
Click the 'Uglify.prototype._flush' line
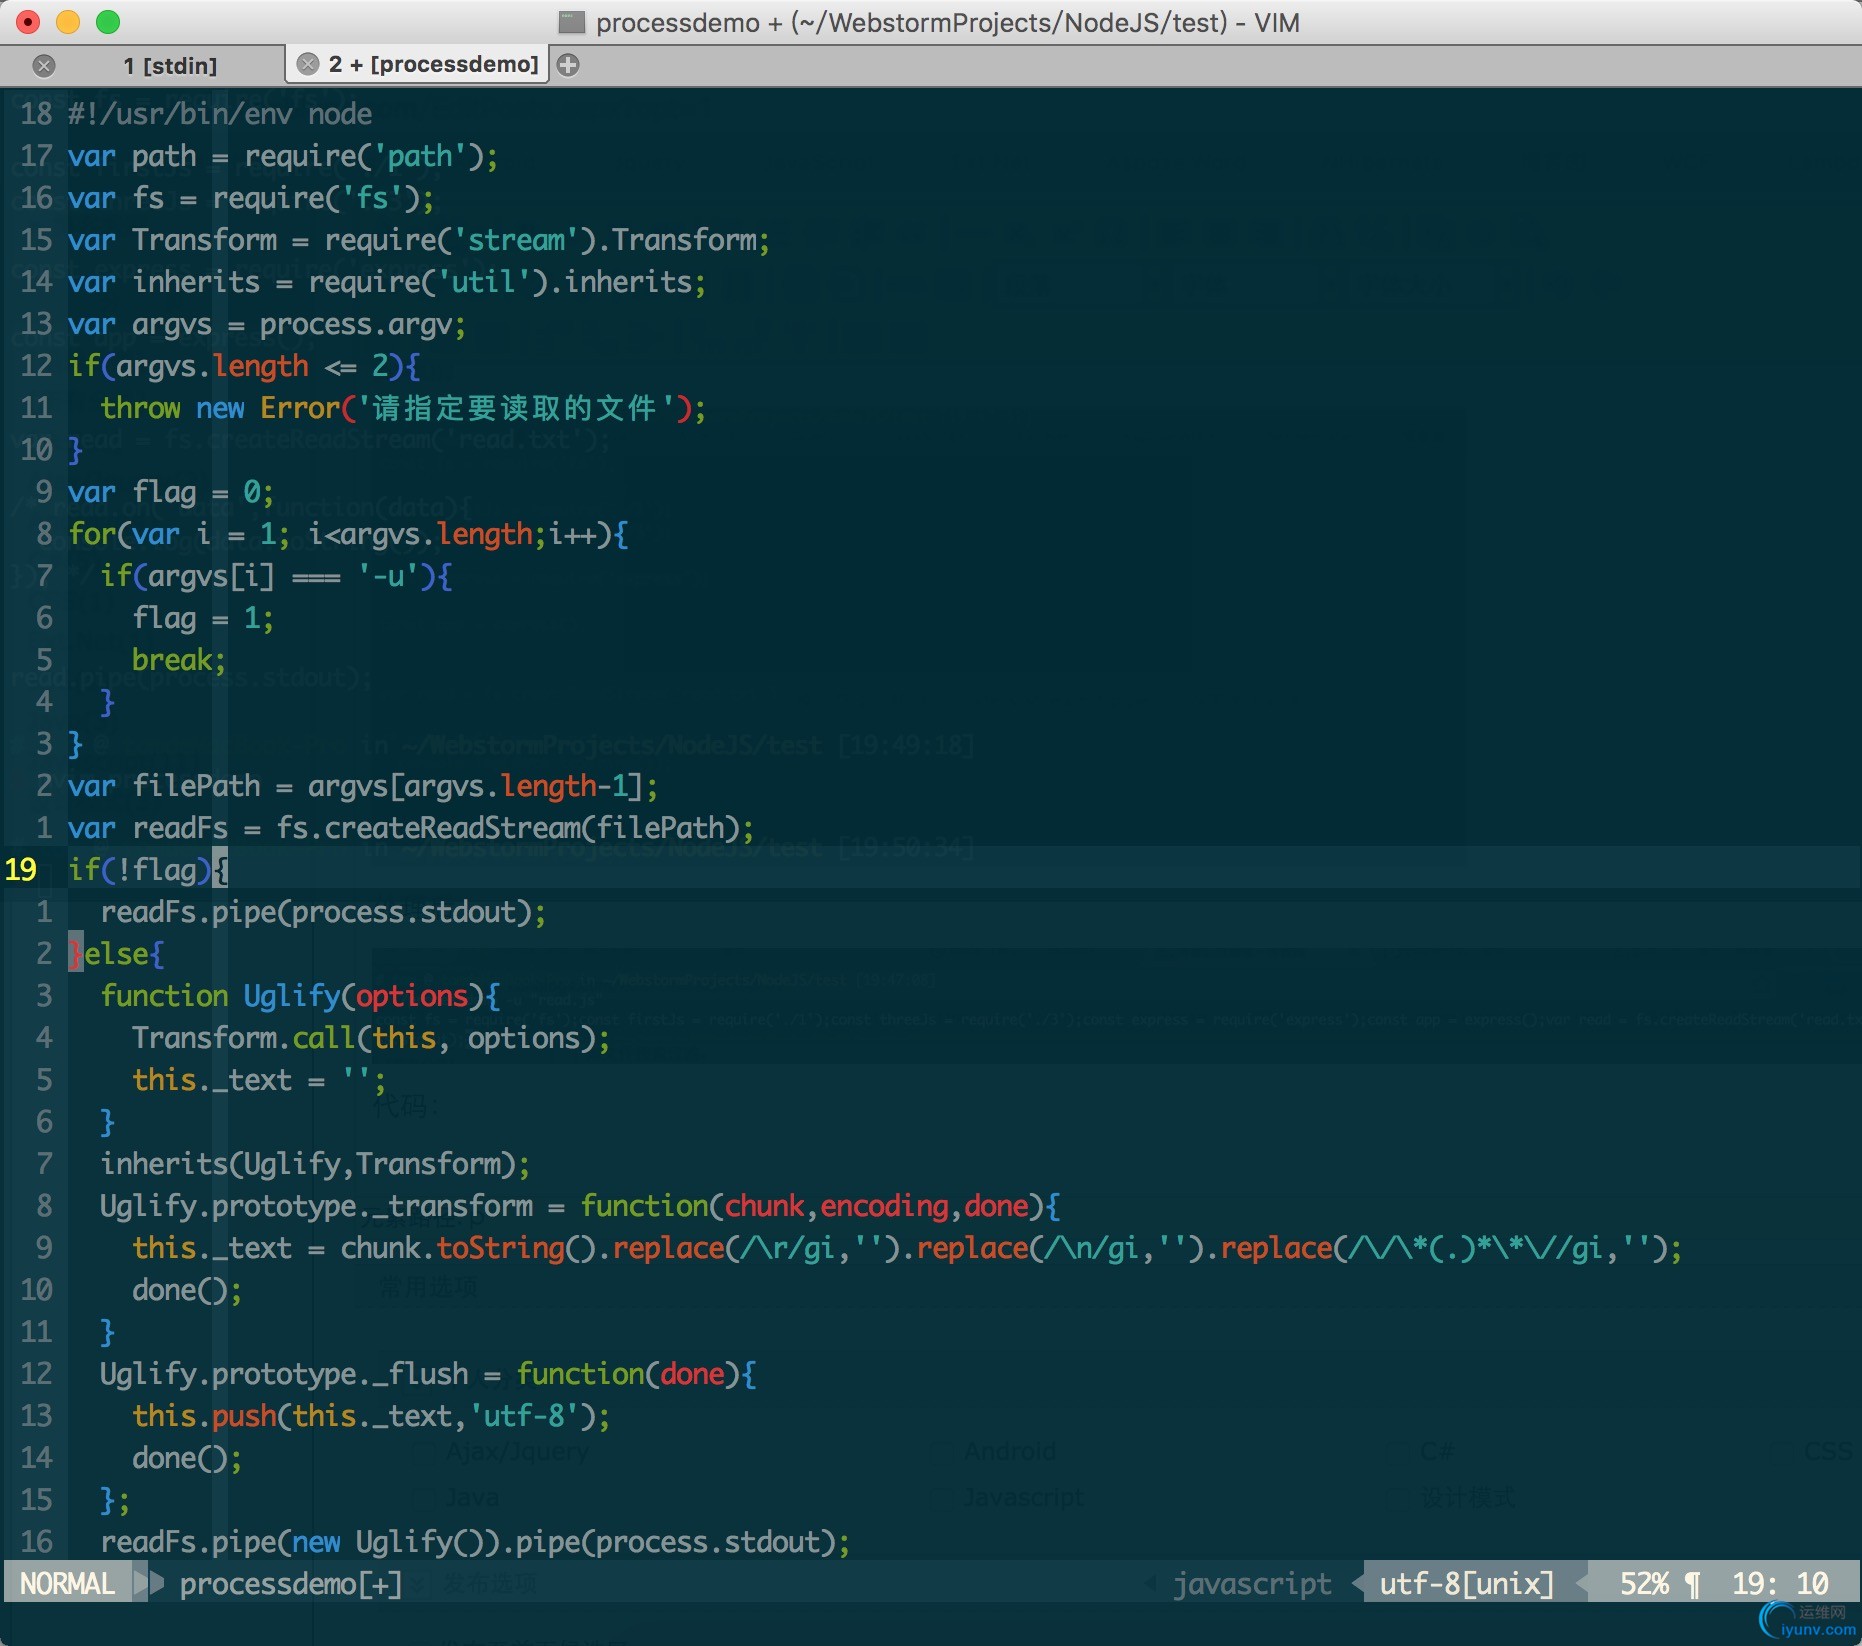click(428, 1374)
